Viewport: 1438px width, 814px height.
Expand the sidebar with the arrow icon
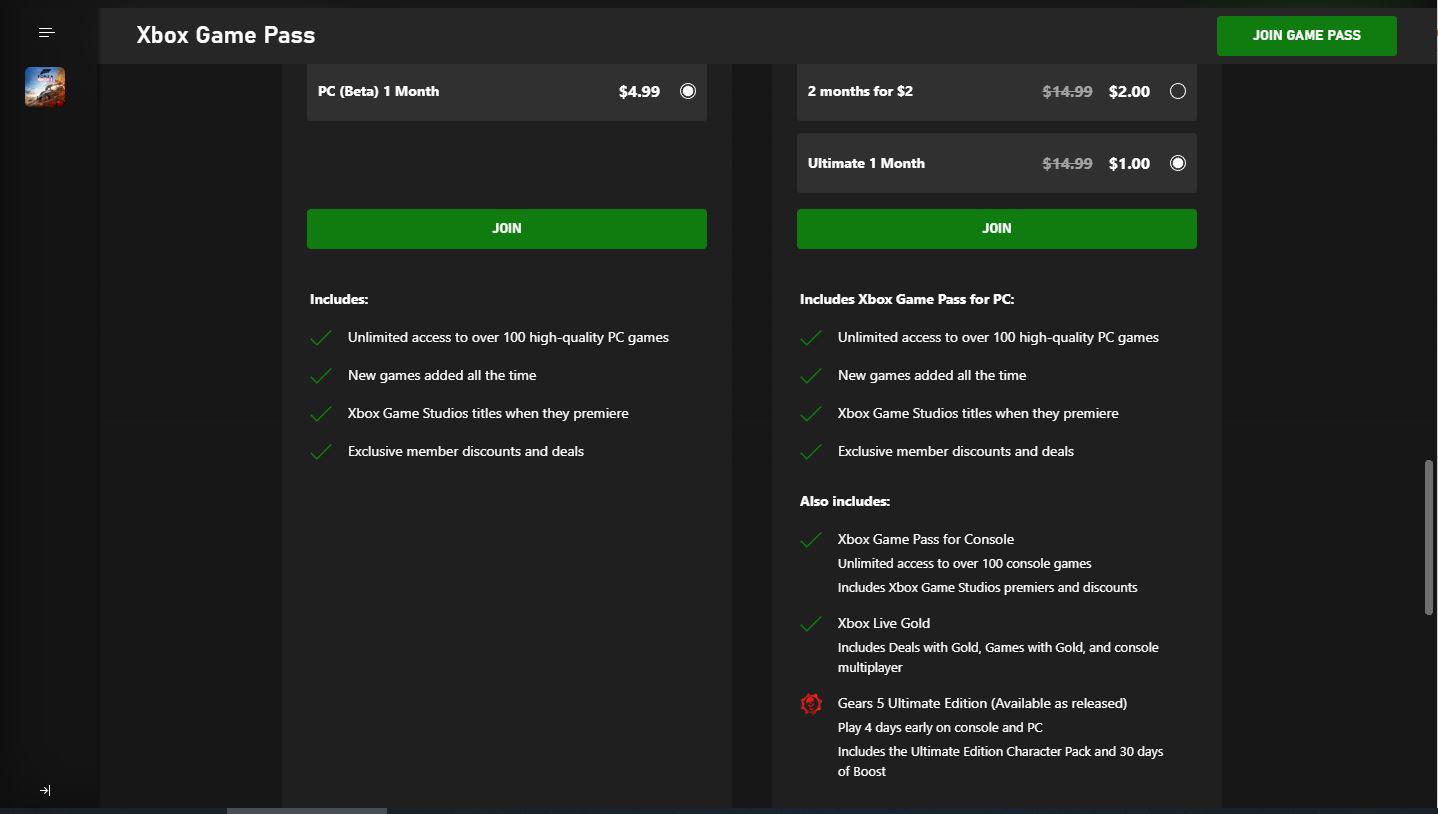(45, 791)
